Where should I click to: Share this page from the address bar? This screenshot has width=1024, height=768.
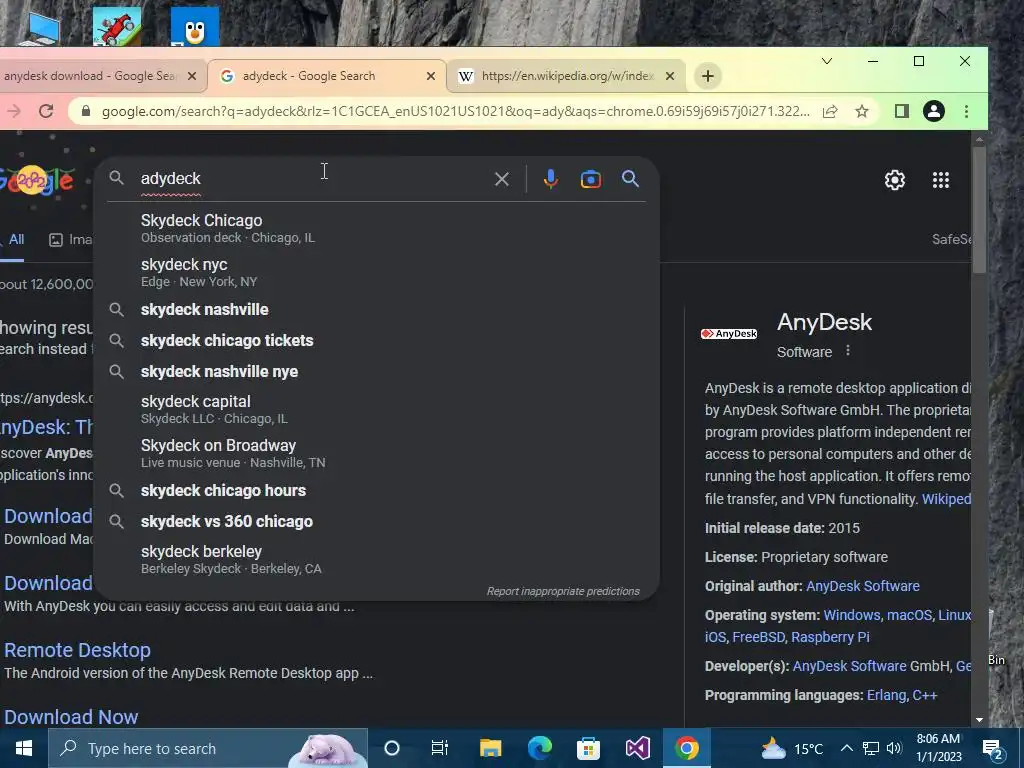830,111
